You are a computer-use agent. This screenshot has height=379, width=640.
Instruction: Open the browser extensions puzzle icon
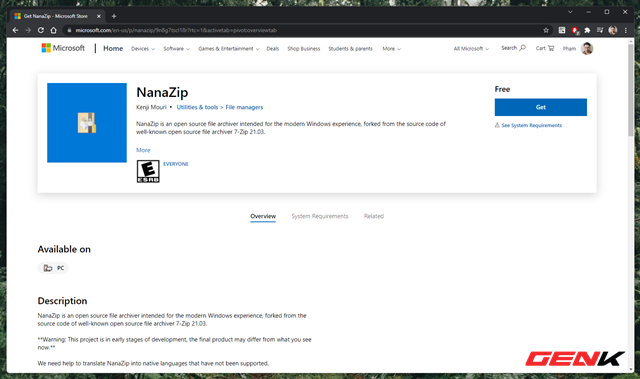(x=587, y=30)
